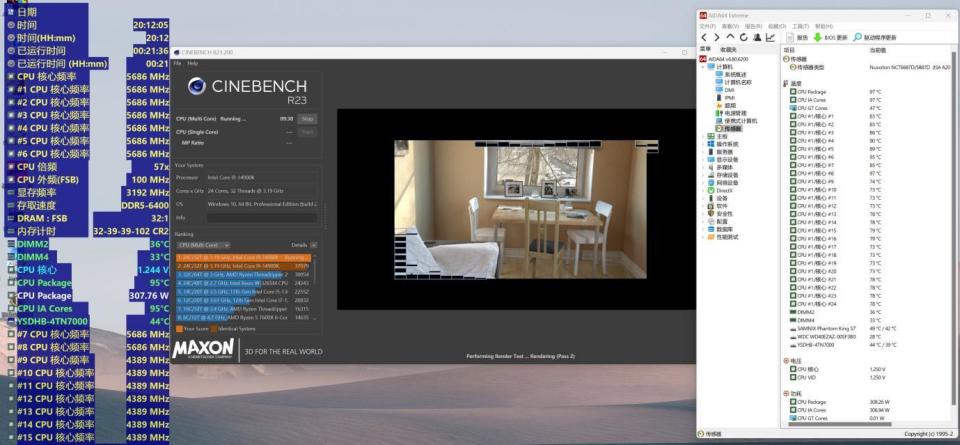960x445 pixels.
Task: Select the first orange ranking entry running
Action: point(244,258)
